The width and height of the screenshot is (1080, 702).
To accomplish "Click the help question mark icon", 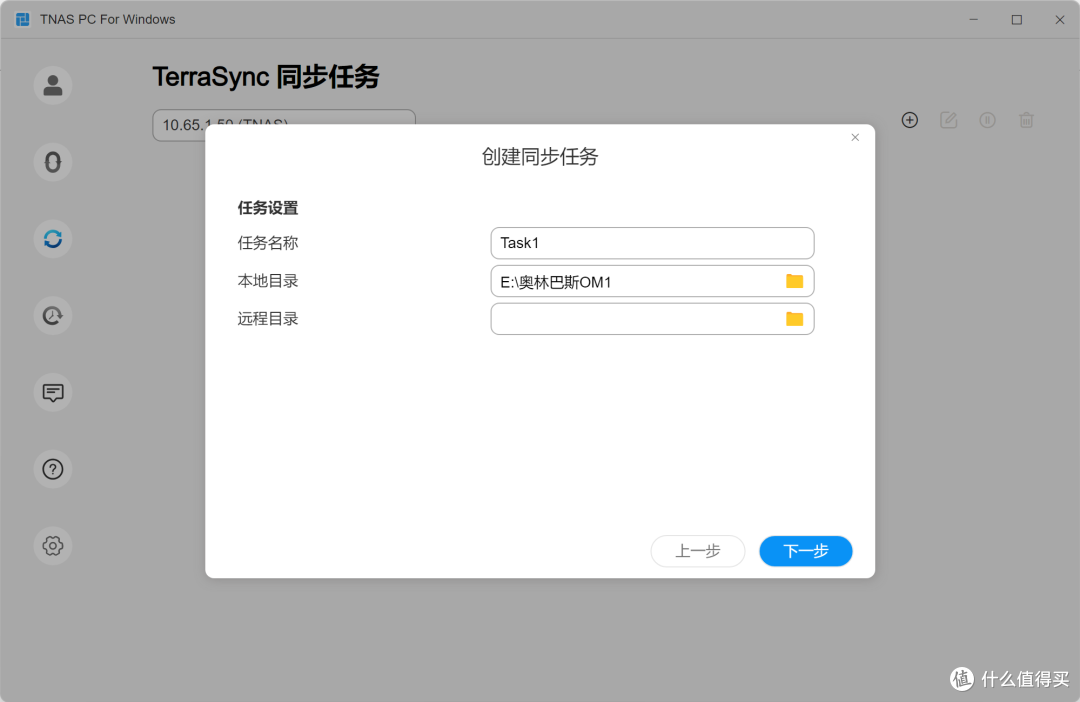I will [52, 469].
